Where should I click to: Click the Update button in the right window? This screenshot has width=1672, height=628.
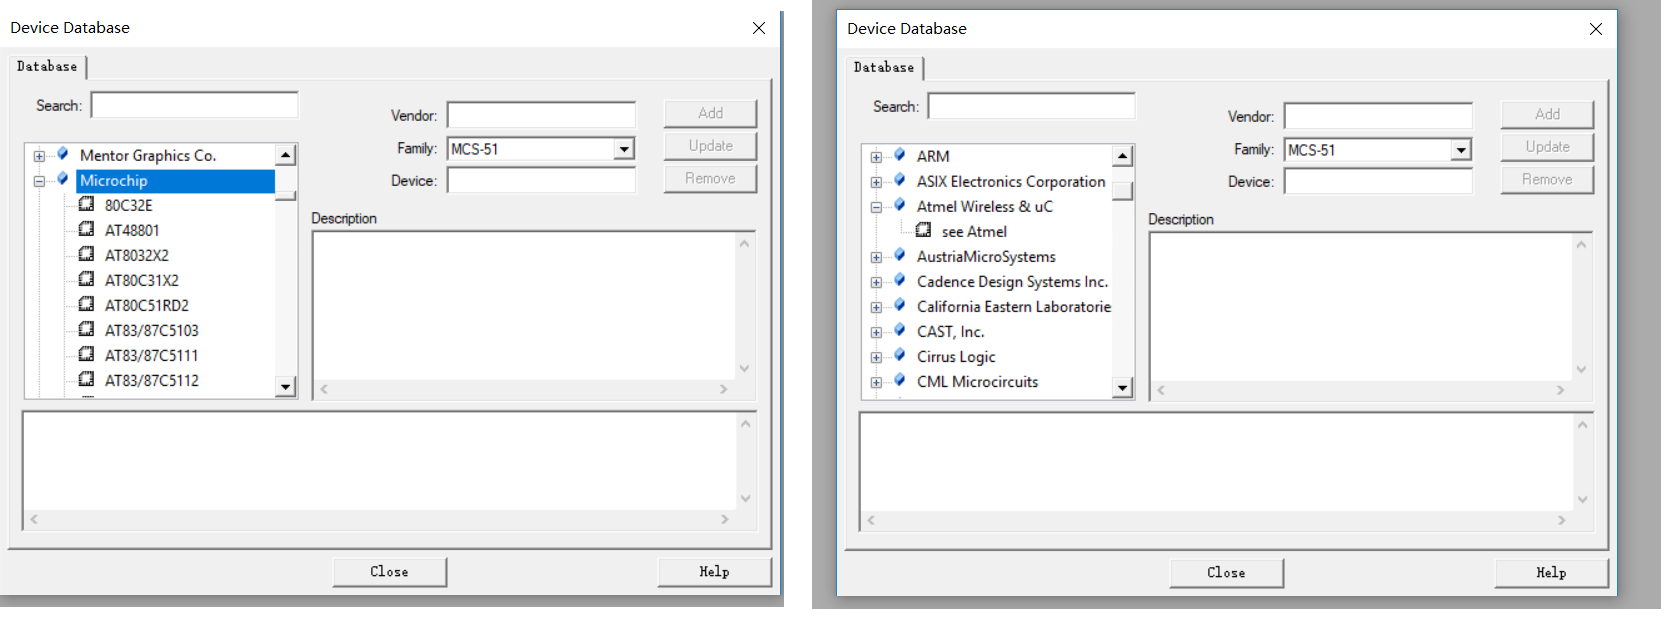(x=1547, y=147)
